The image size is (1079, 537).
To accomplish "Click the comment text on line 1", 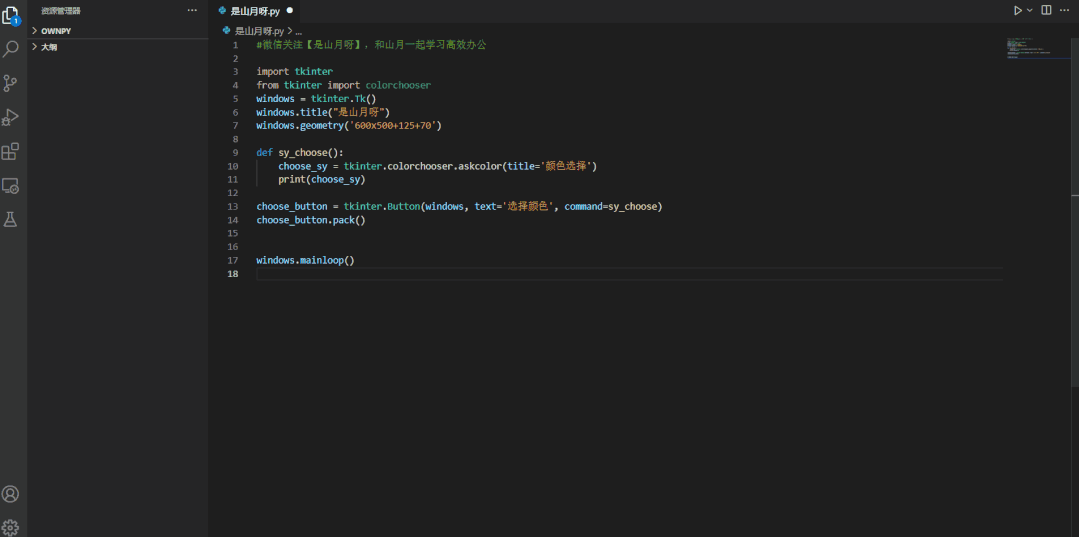I will point(372,45).
